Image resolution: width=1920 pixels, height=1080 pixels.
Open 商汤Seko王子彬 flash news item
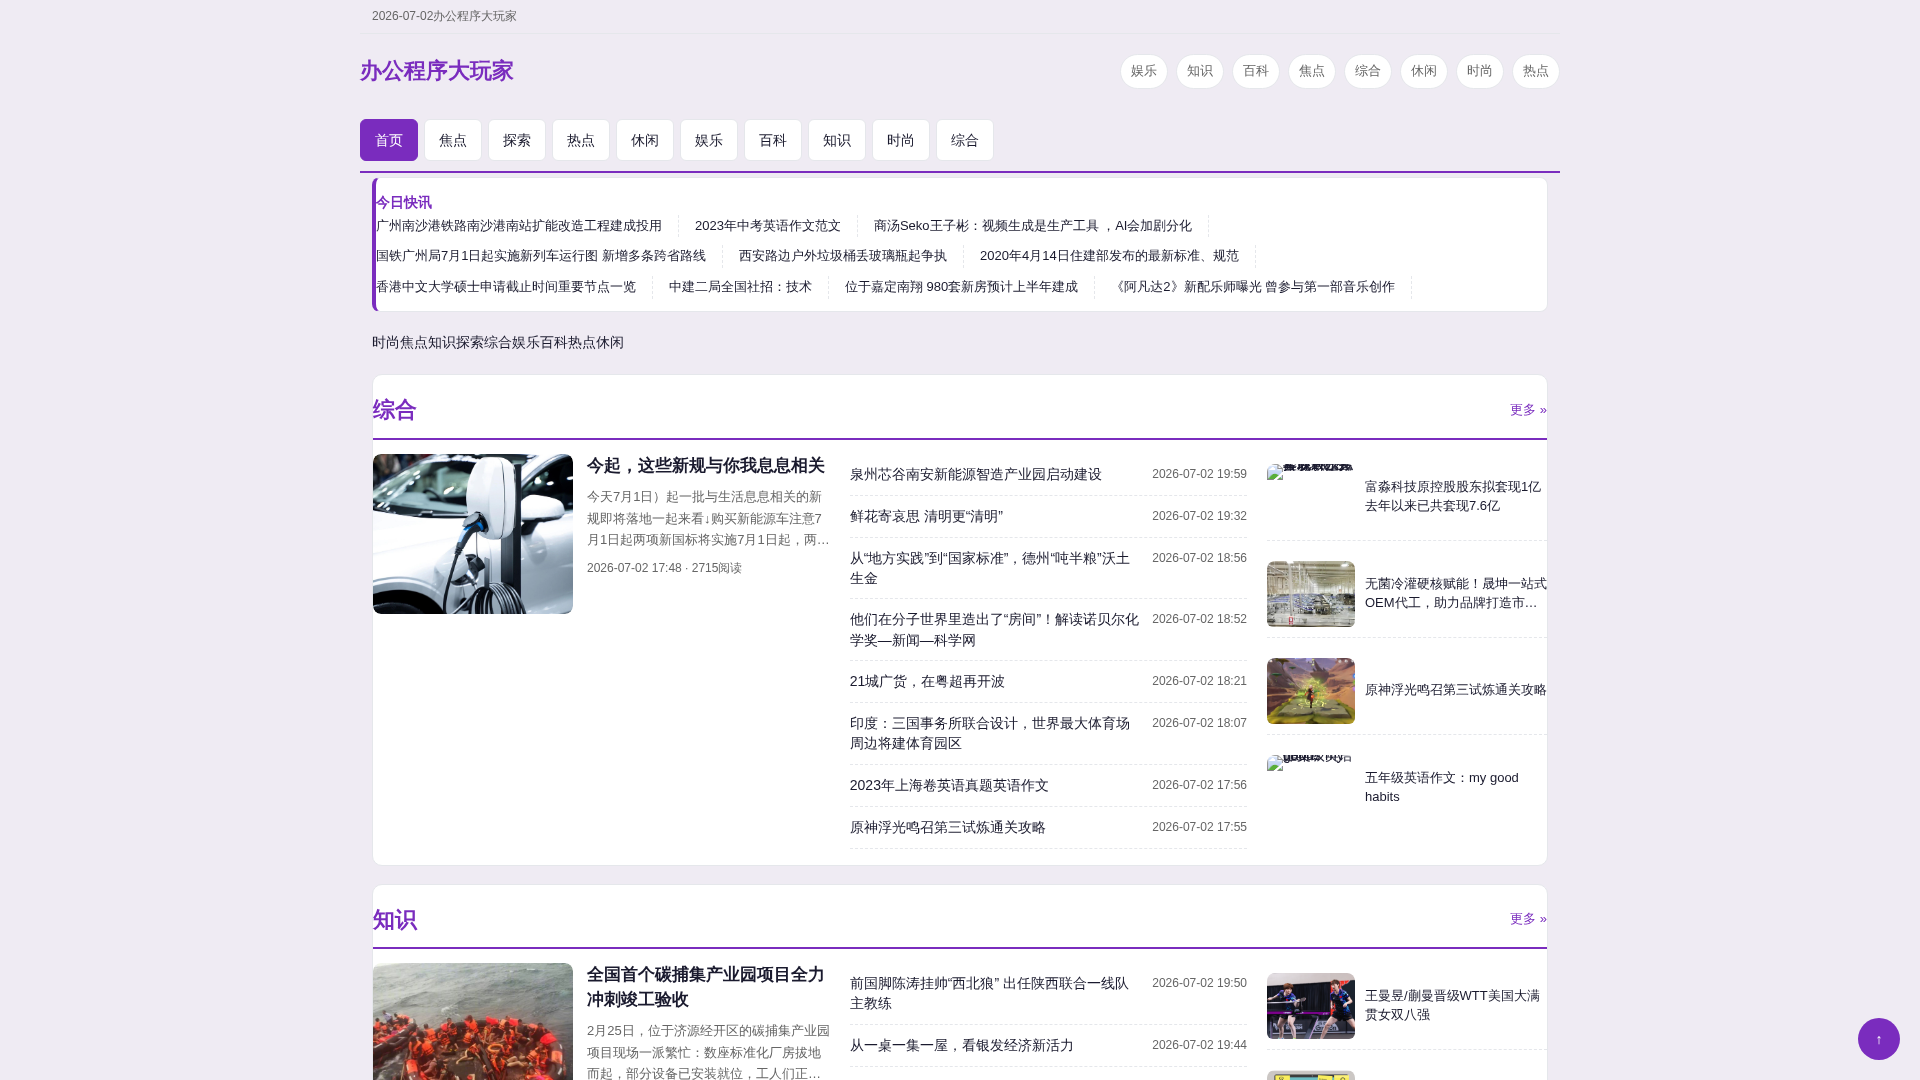(1033, 226)
